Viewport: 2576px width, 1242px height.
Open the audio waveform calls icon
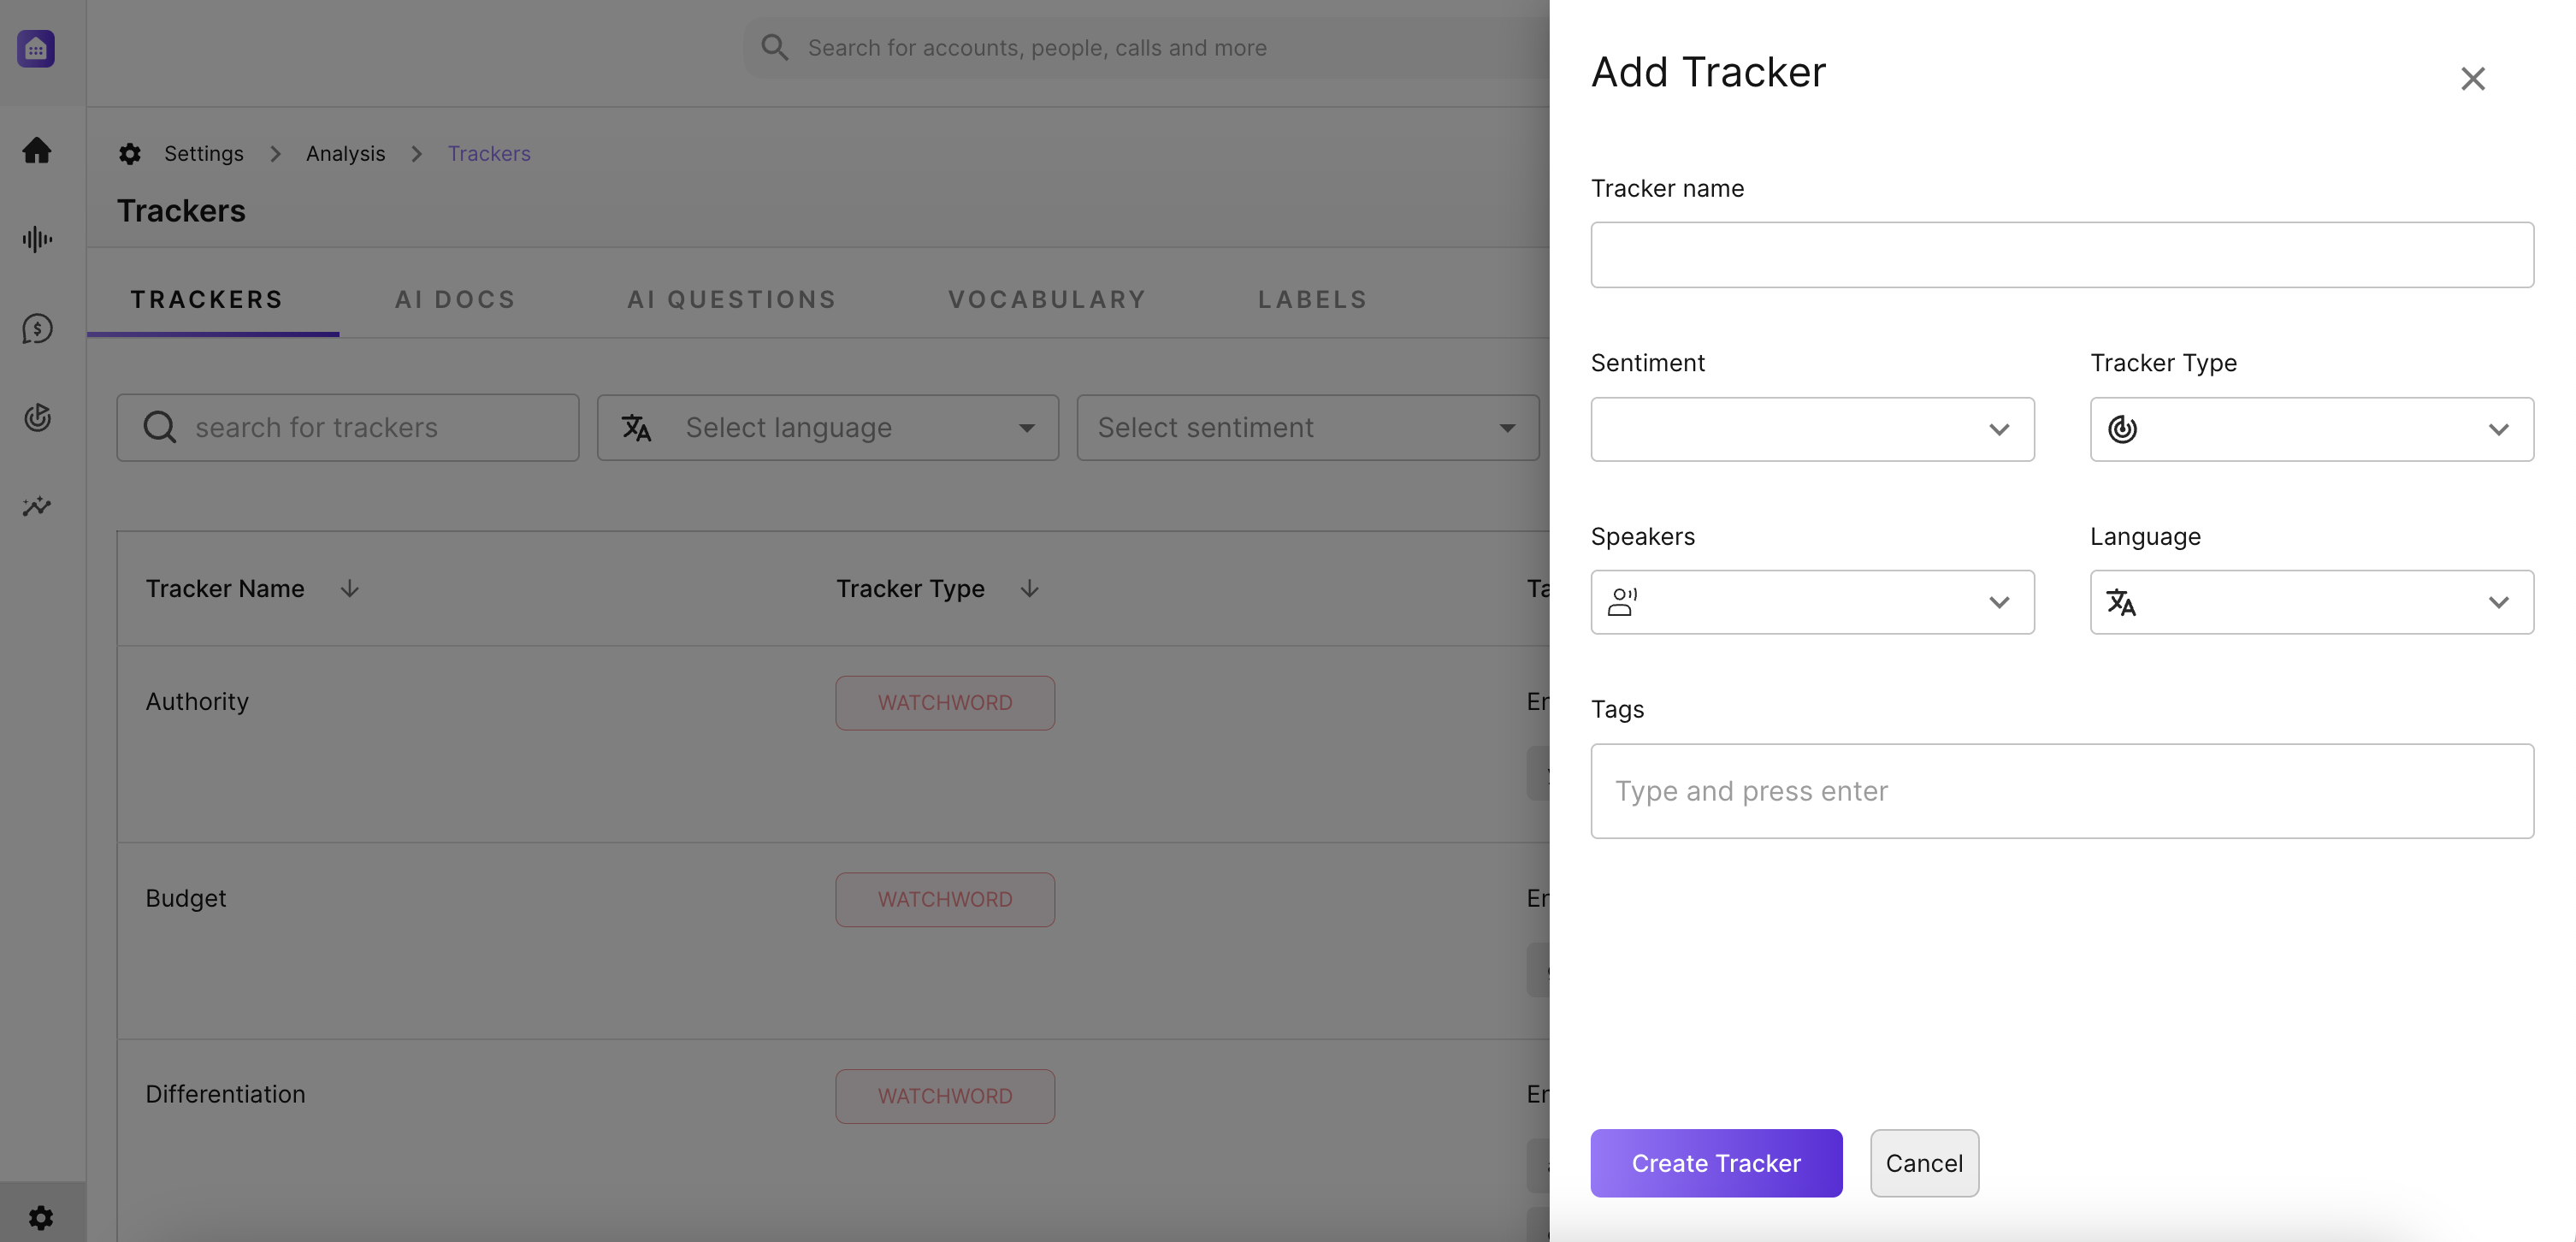37,239
